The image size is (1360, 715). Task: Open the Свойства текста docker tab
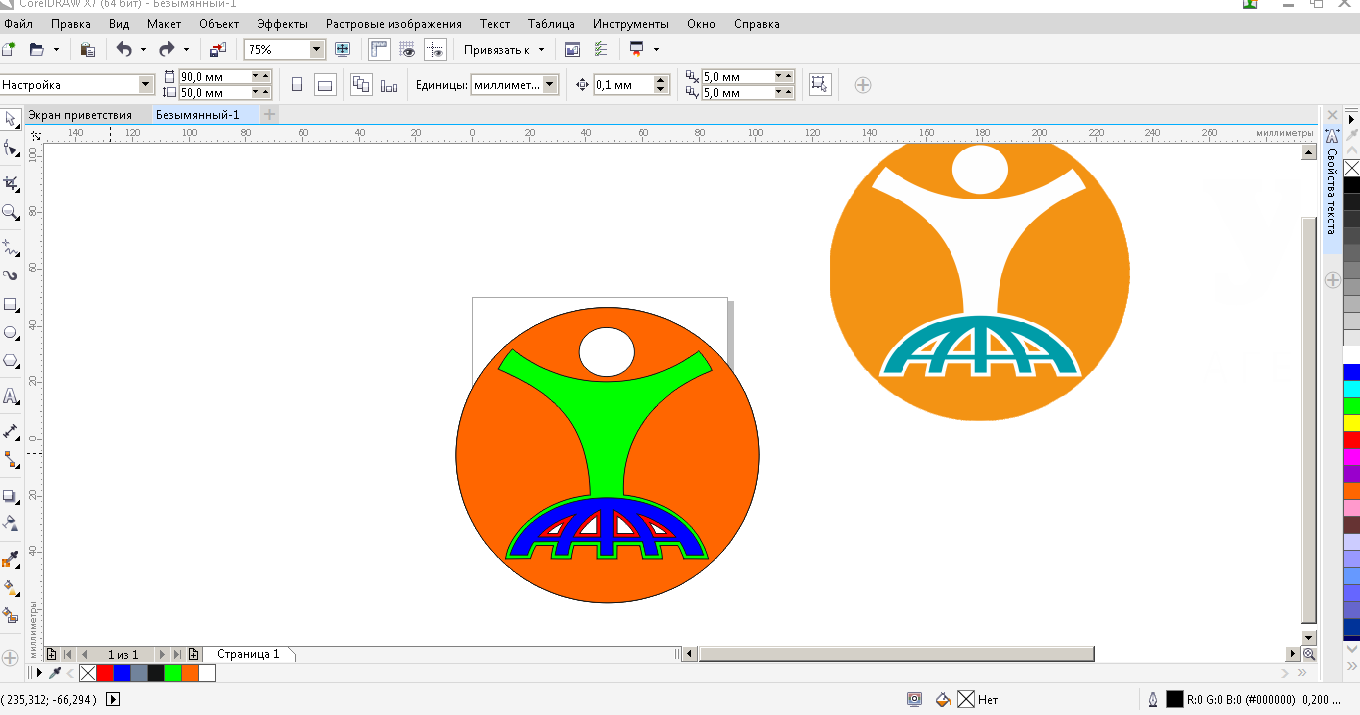(1332, 191)
